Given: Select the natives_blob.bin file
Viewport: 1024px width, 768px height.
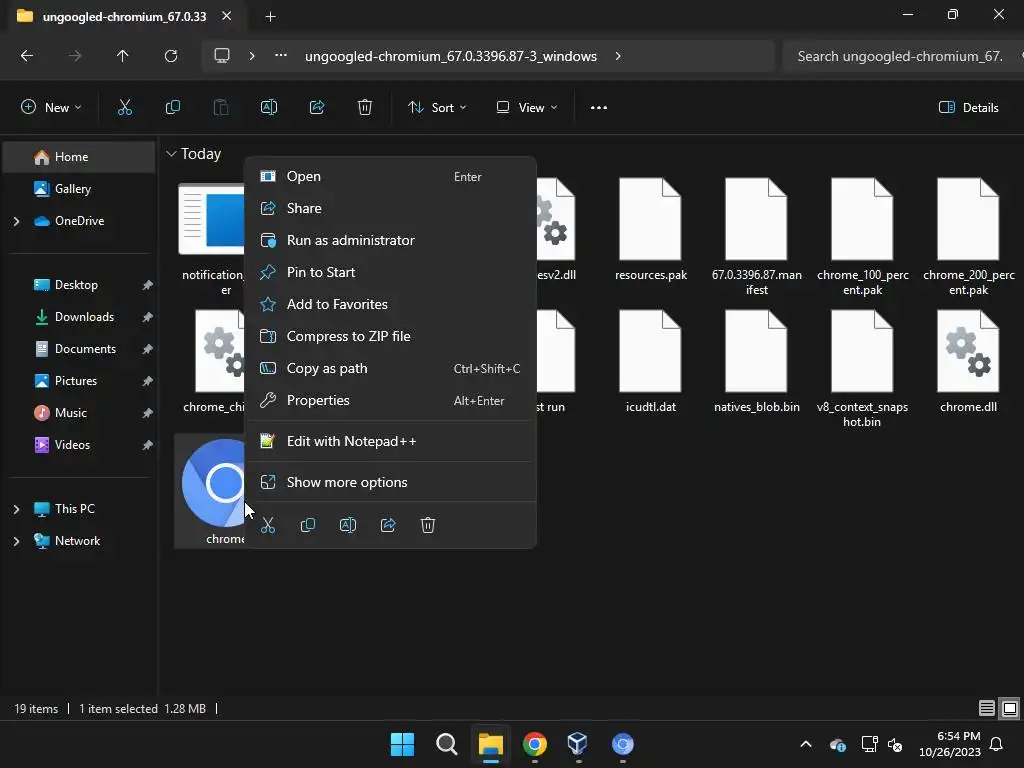Looking at the screenshot, I should click(756, 360).
